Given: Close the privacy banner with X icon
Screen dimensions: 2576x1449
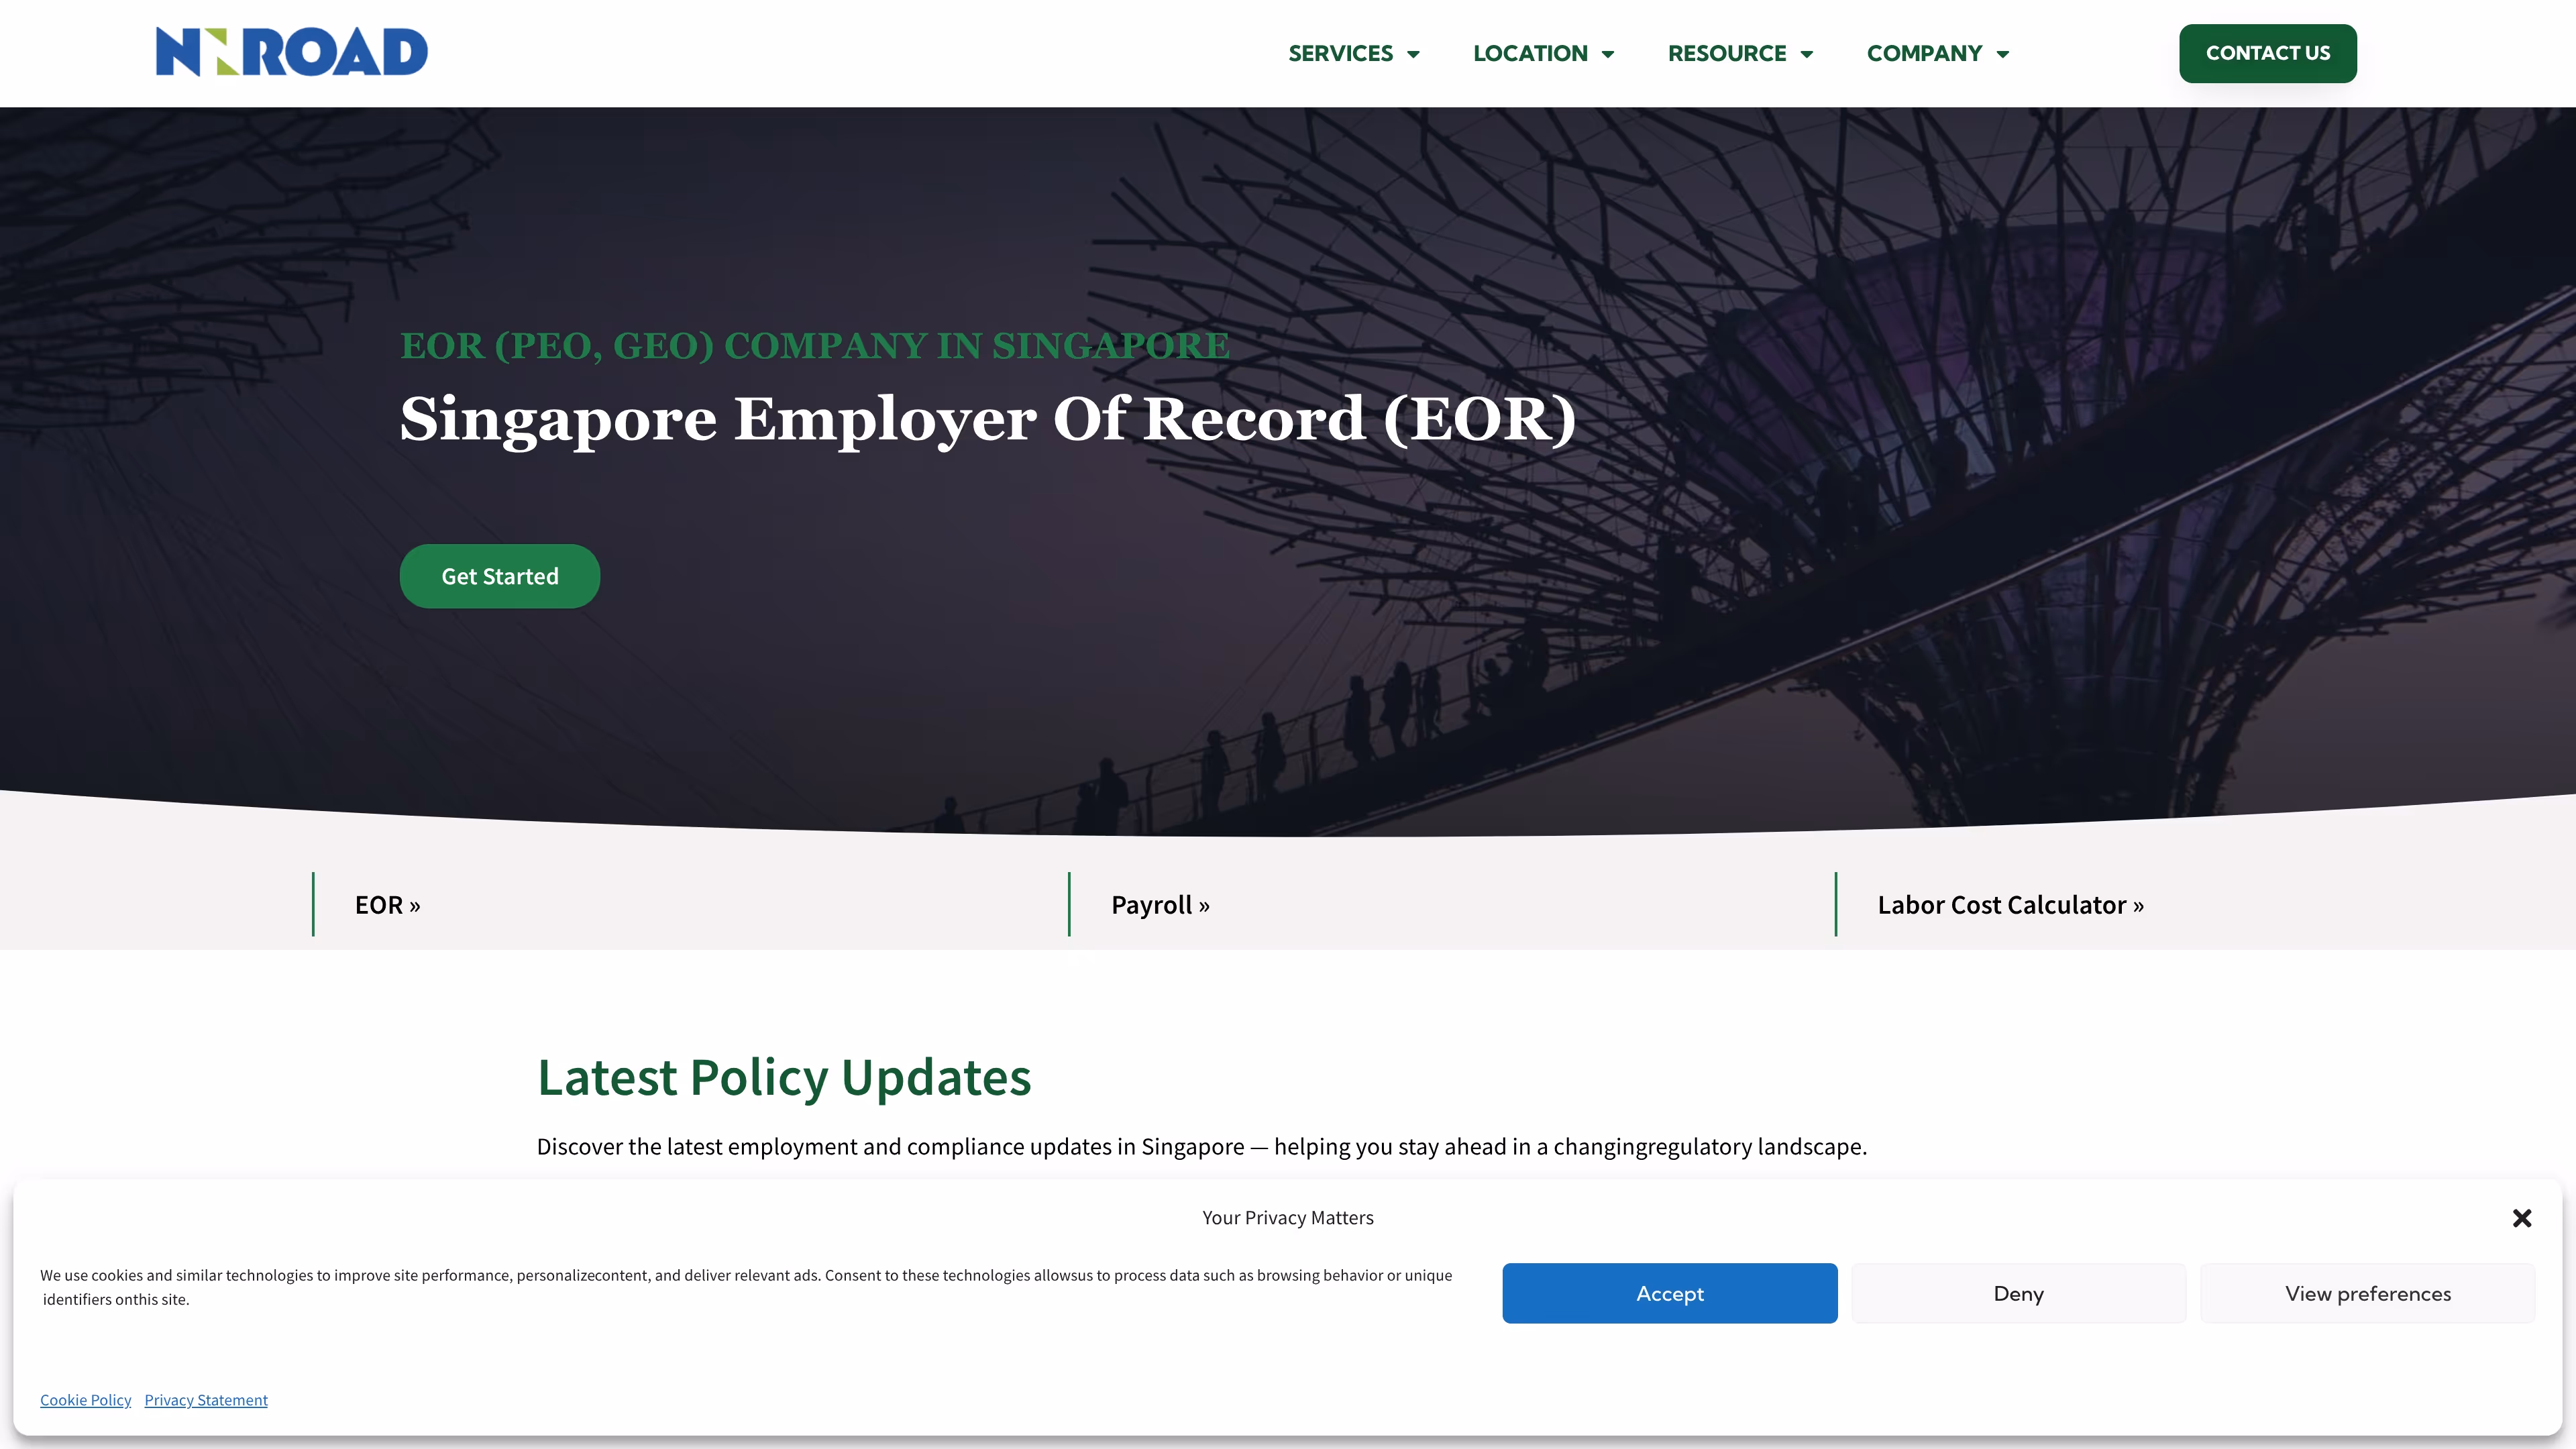Looking at the screenshot, I should pyautogui.click(x=2521, y=1218).
